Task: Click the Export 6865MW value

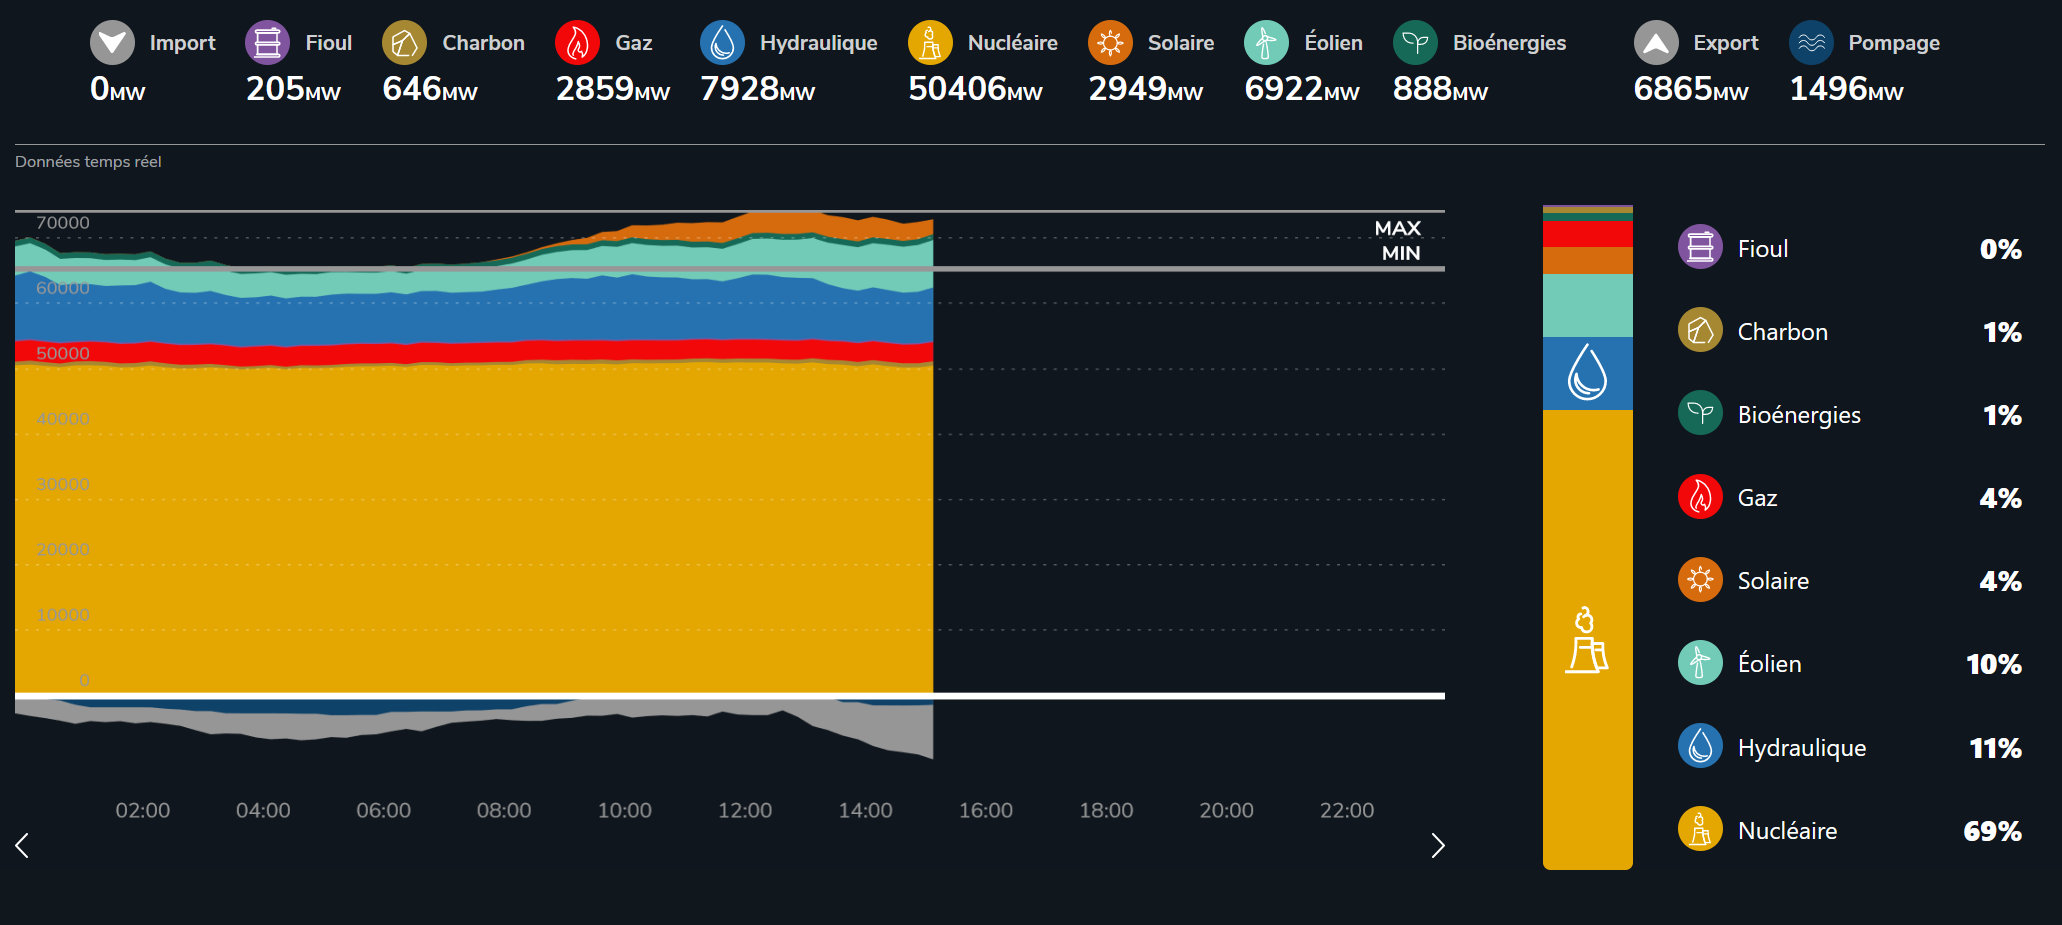Action: click(x=1690, y=89)
